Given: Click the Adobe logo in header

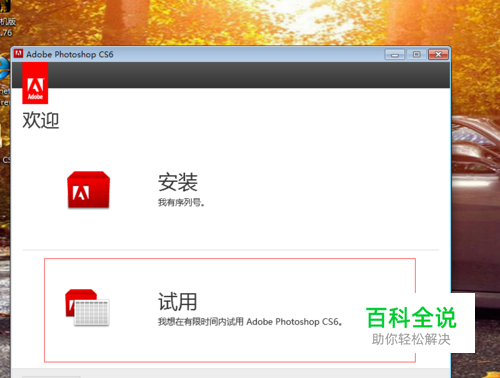Looking at the screenshot, I should (35, 83).
